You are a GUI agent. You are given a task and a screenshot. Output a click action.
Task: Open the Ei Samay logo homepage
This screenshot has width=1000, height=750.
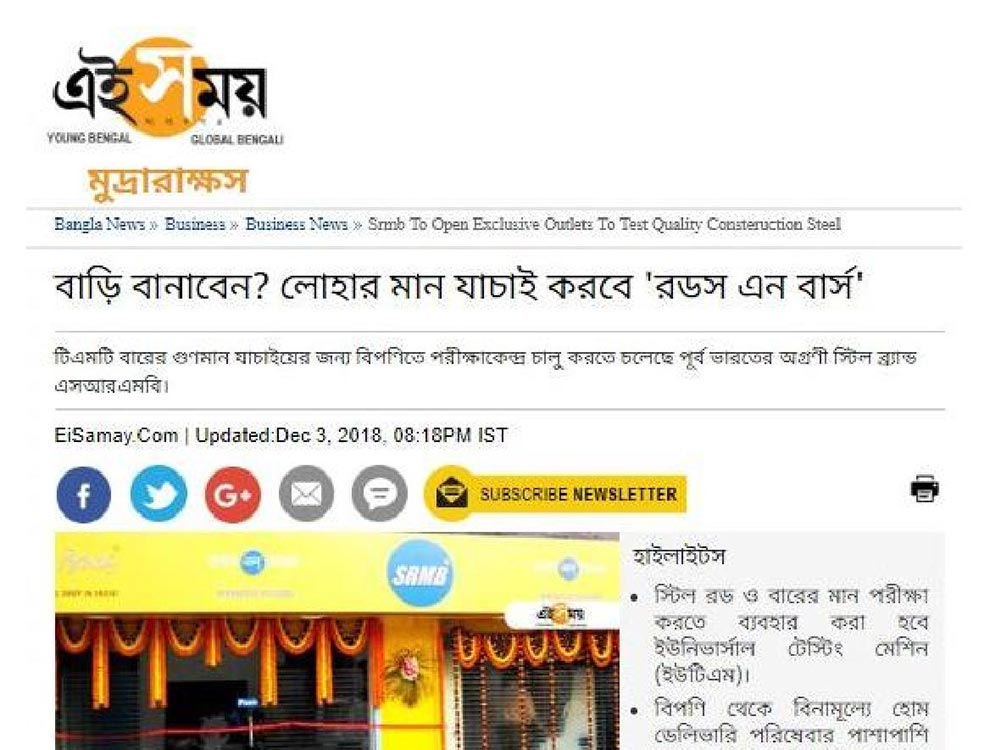(165, 91)
